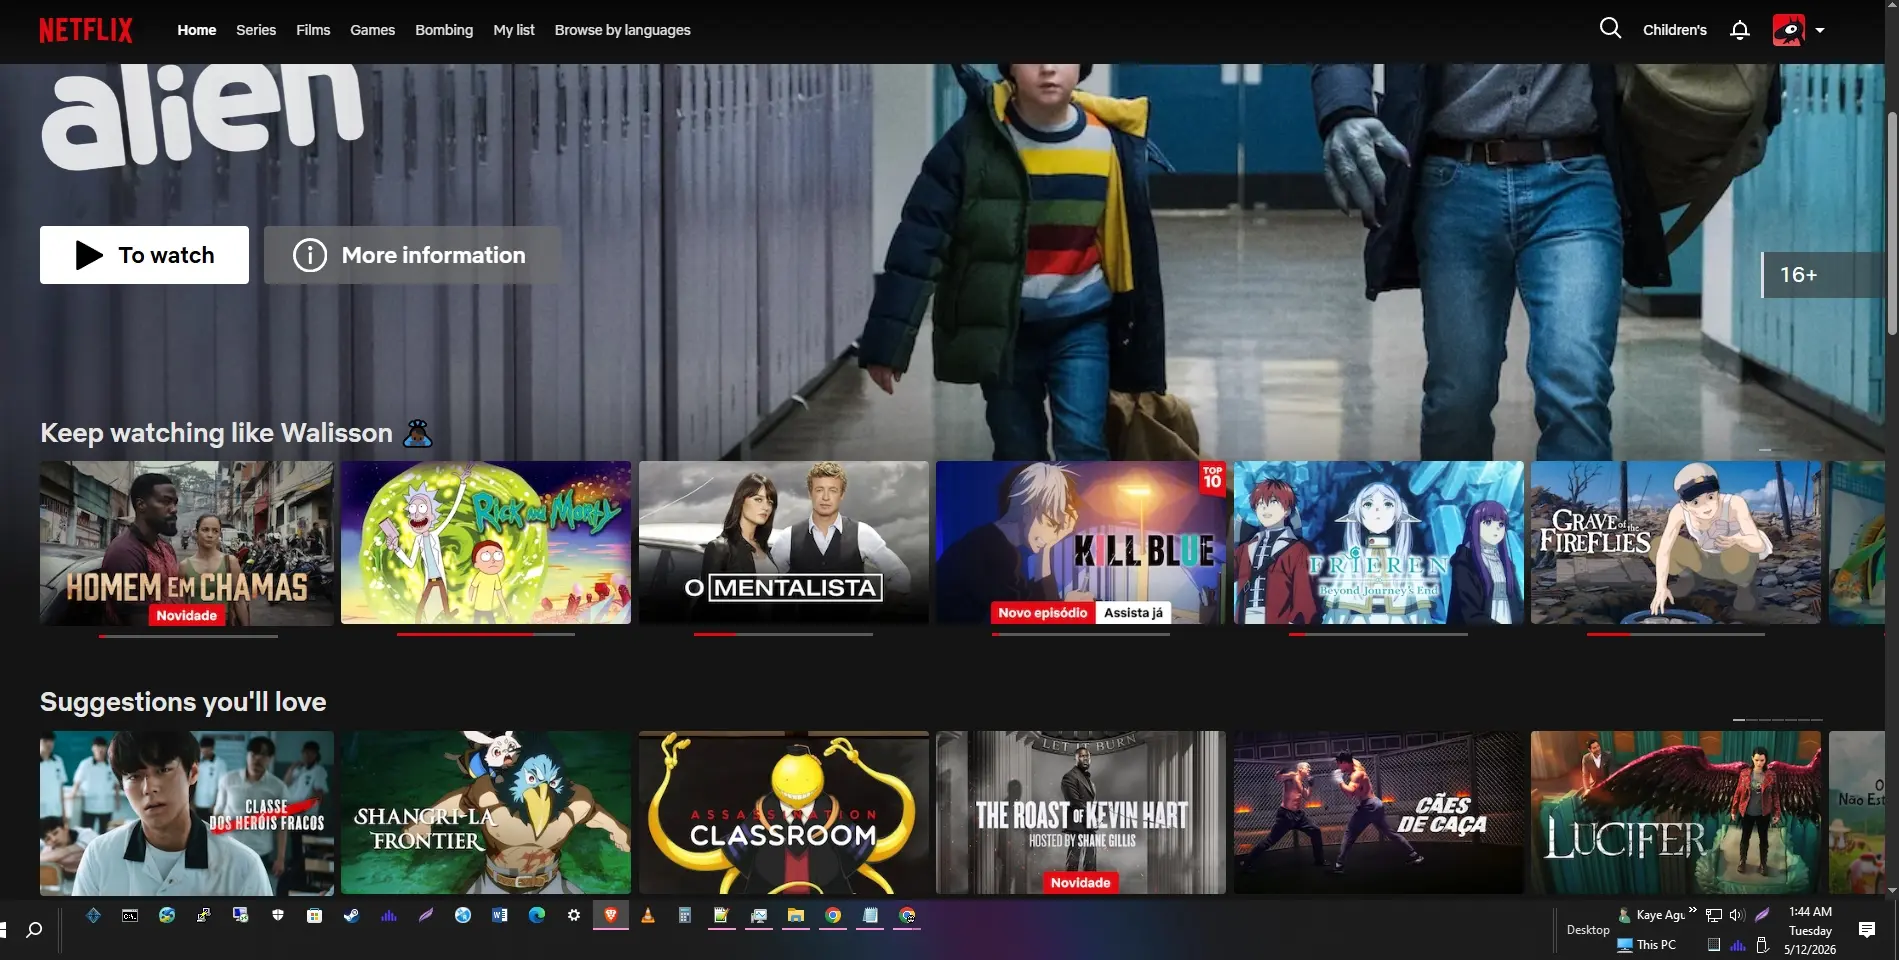Open VLC media player from the taskbar
This screenshot has height=960, width=1899.
[647, 915]
